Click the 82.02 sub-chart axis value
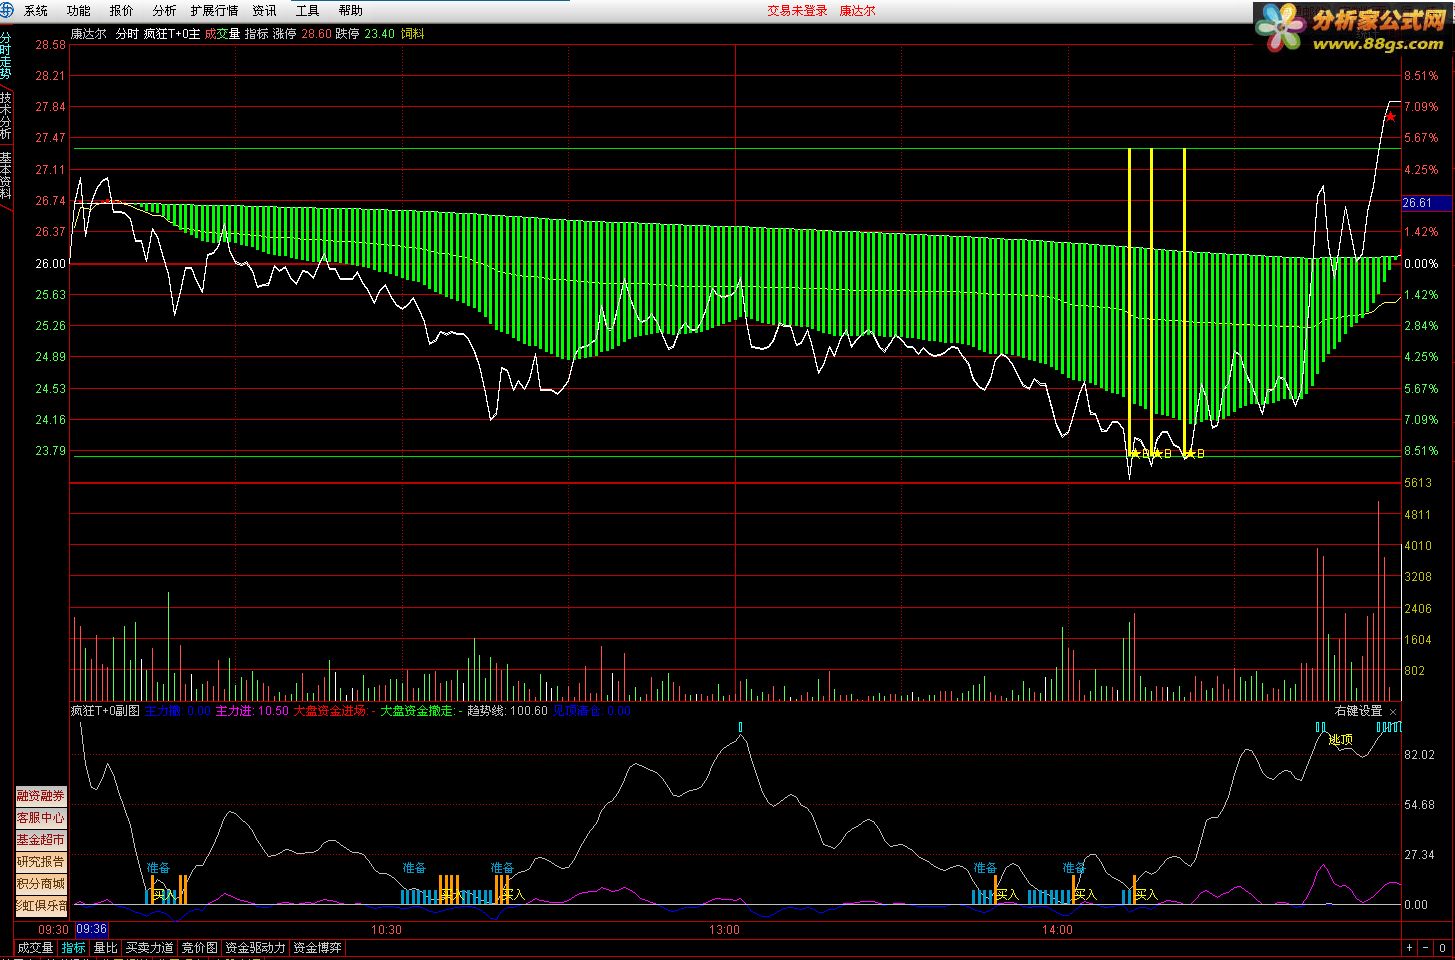Viewport: 1455px width, 960px height. [x=1418, y=755]
